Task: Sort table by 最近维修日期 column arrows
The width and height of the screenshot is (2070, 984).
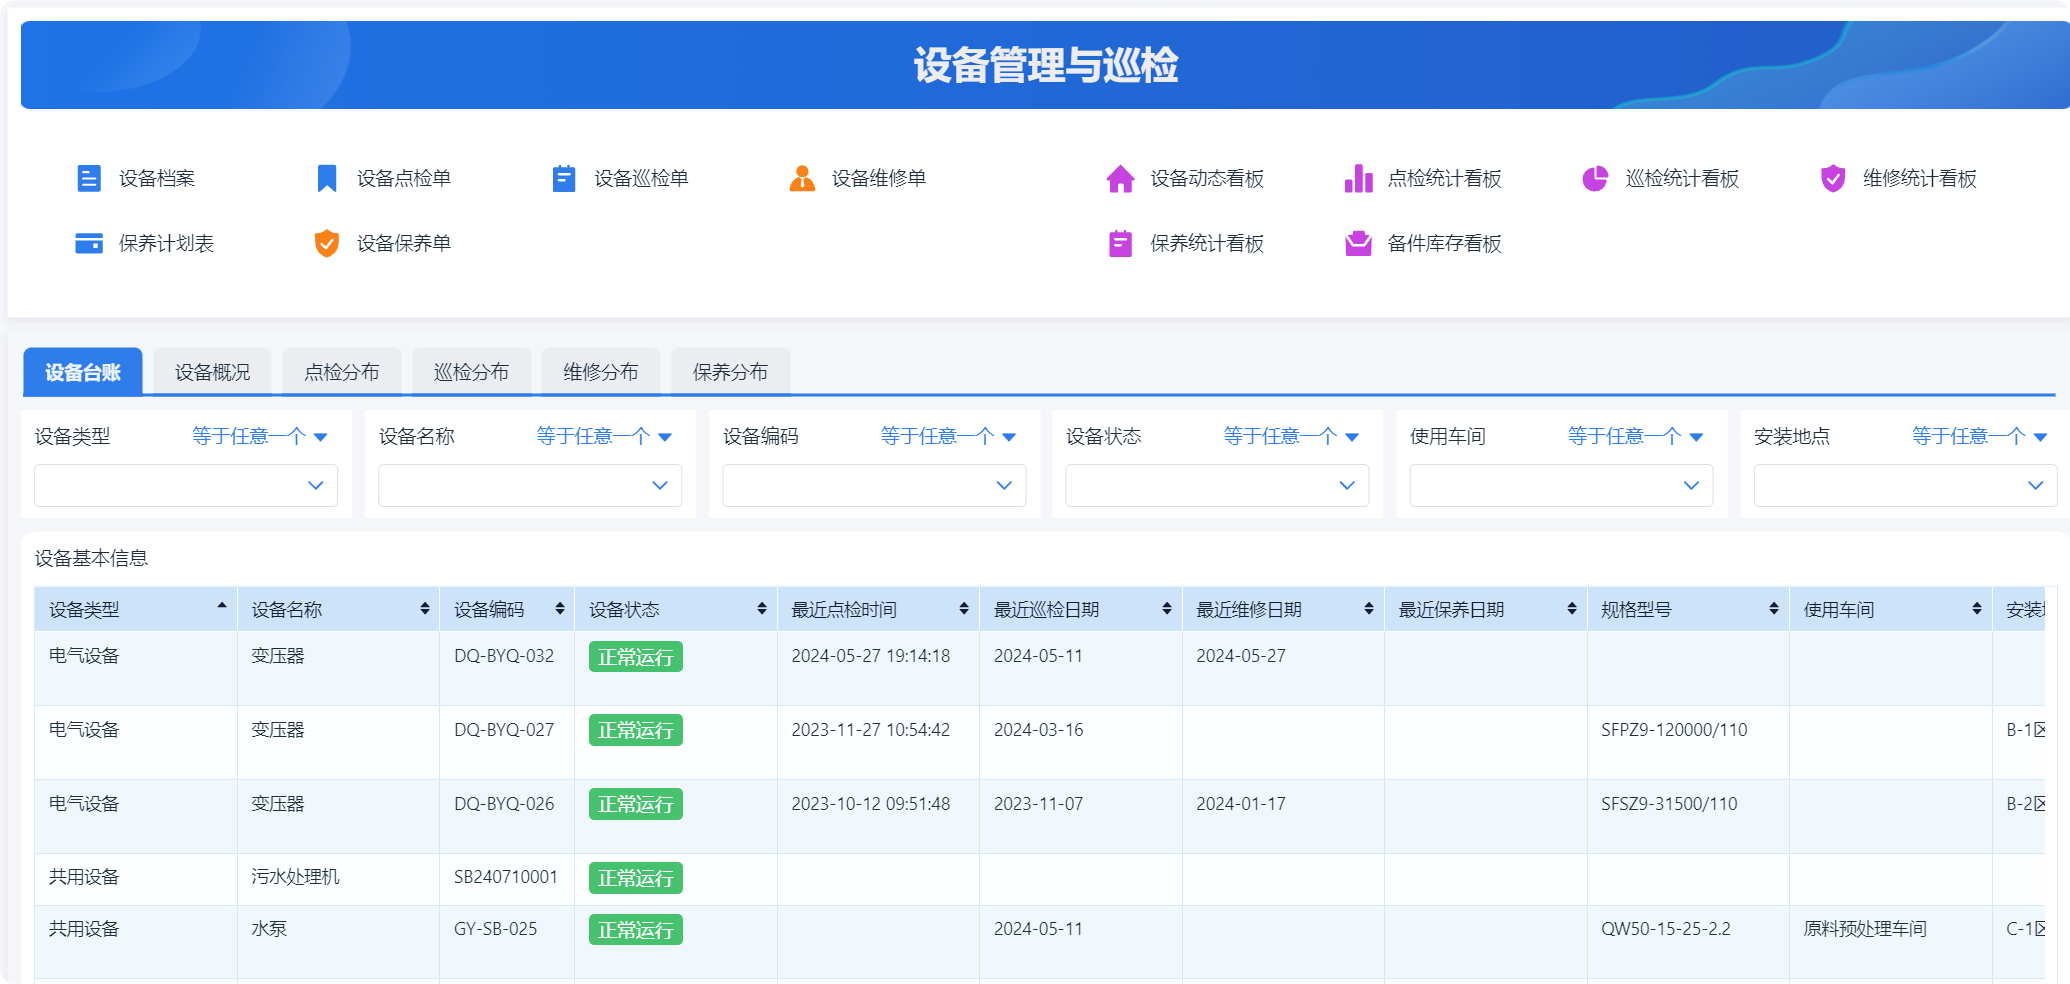Action: click(1369, 609)
